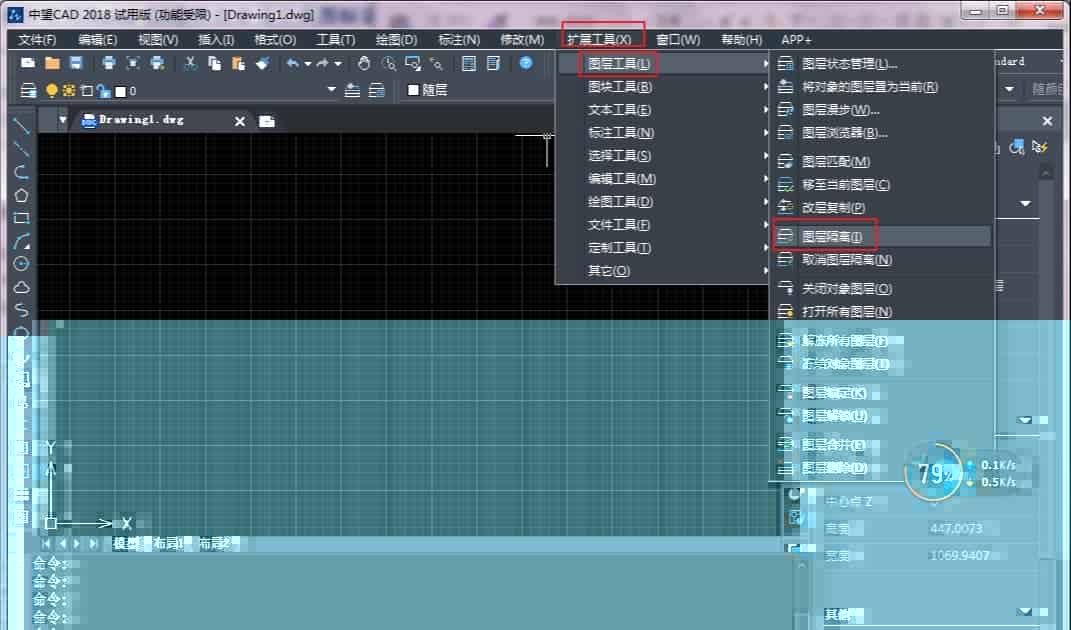Click the Copy icon in toolbar
The image size is (1071, 630).
[214, 64]
